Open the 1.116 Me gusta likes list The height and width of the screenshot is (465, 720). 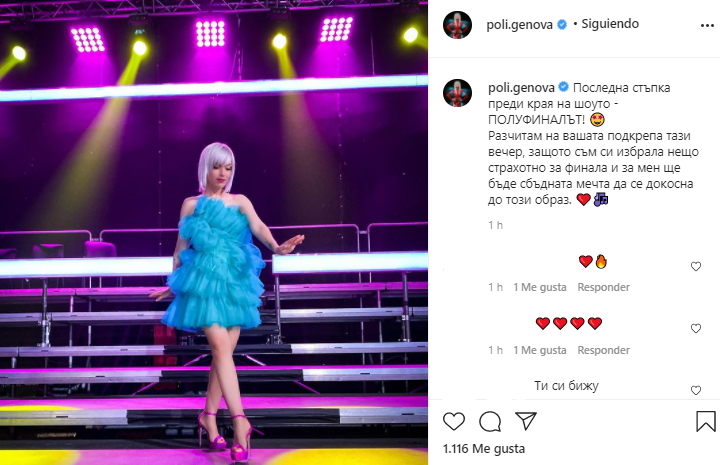pyautogui.click(x=484, y=448)
